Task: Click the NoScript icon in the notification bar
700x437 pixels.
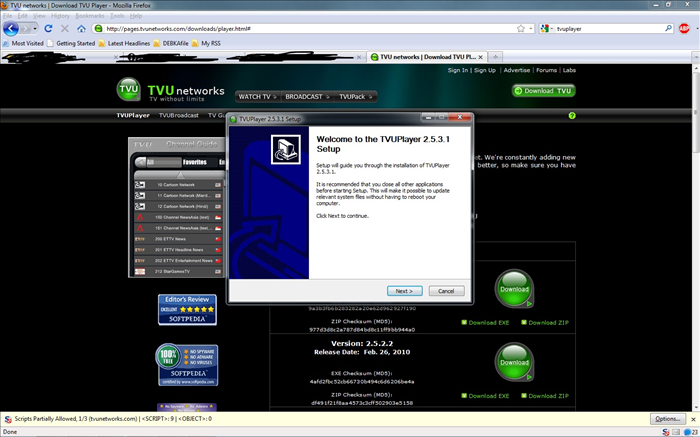Action: (8, 419)
